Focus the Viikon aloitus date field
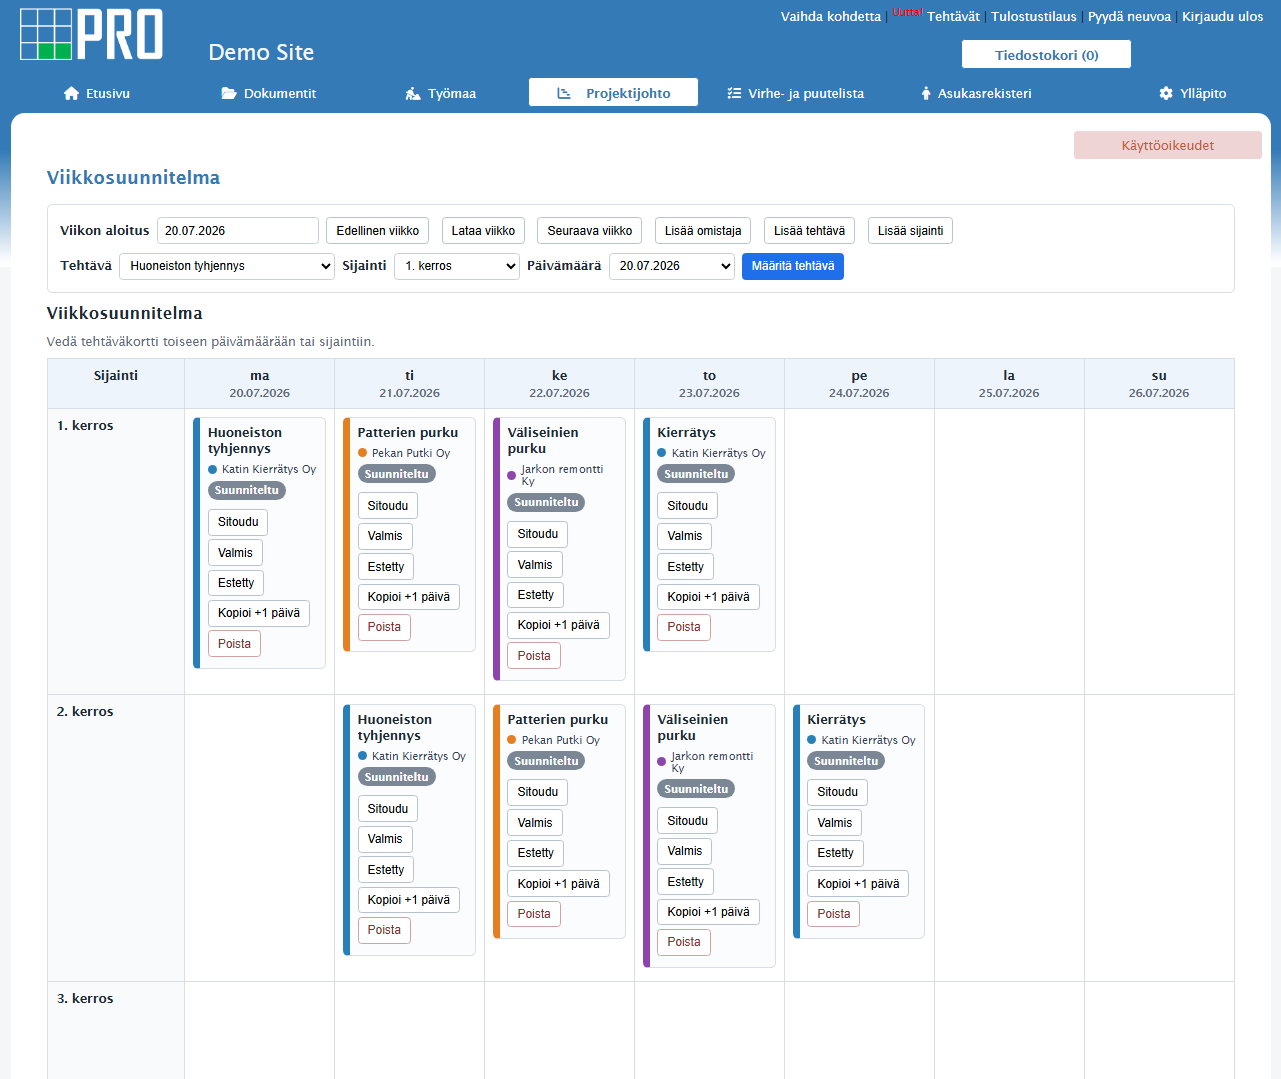This screenshot has height=1079, width=1281. tap(238, 231)
